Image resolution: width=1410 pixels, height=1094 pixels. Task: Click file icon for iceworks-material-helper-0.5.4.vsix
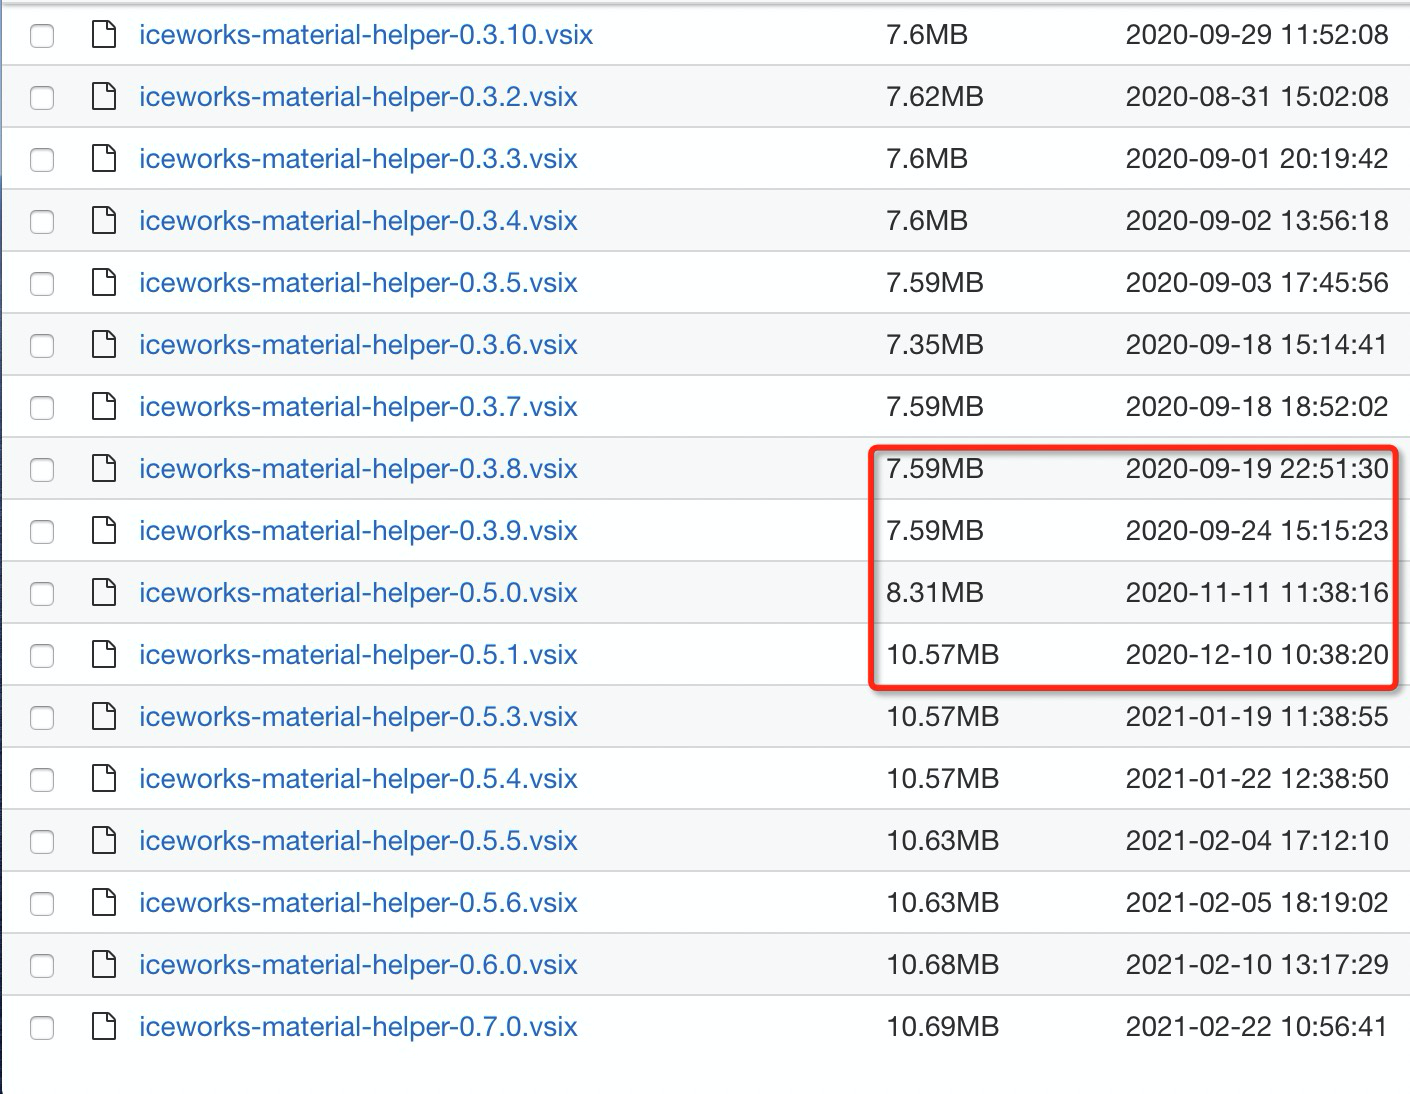(104, 779)
